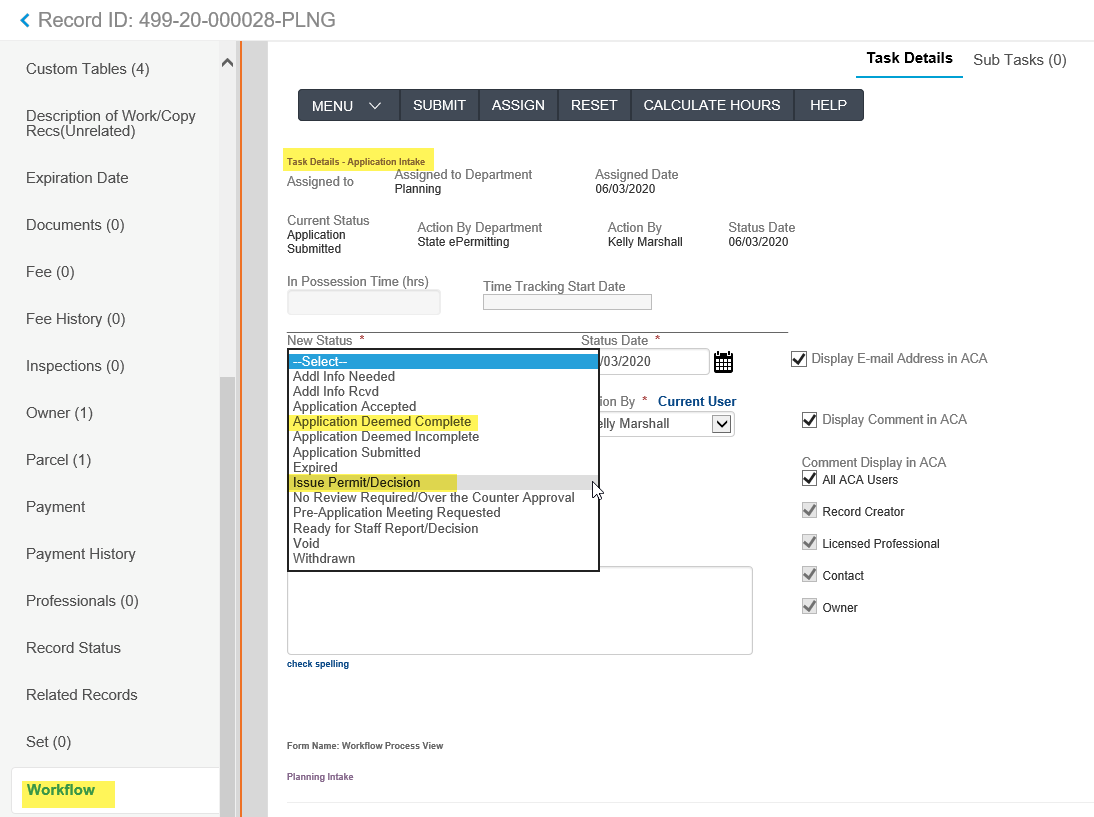Viewport: 1094px width, 817px height.
Task: Select --Select-- option in New Status list
Action: click(x=444, y=361)
